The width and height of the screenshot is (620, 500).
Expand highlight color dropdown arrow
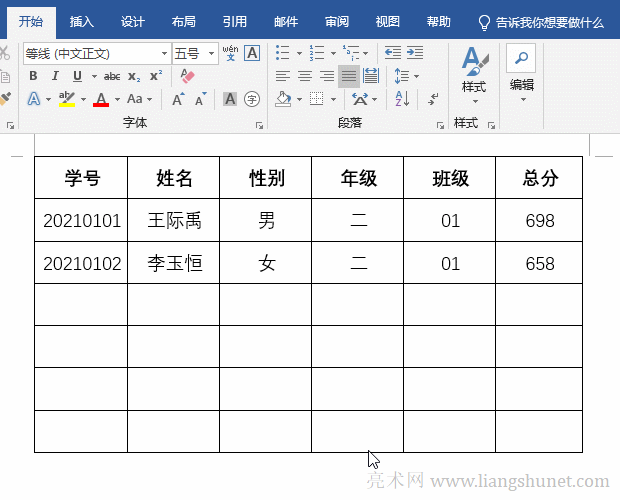coord(83,99)
